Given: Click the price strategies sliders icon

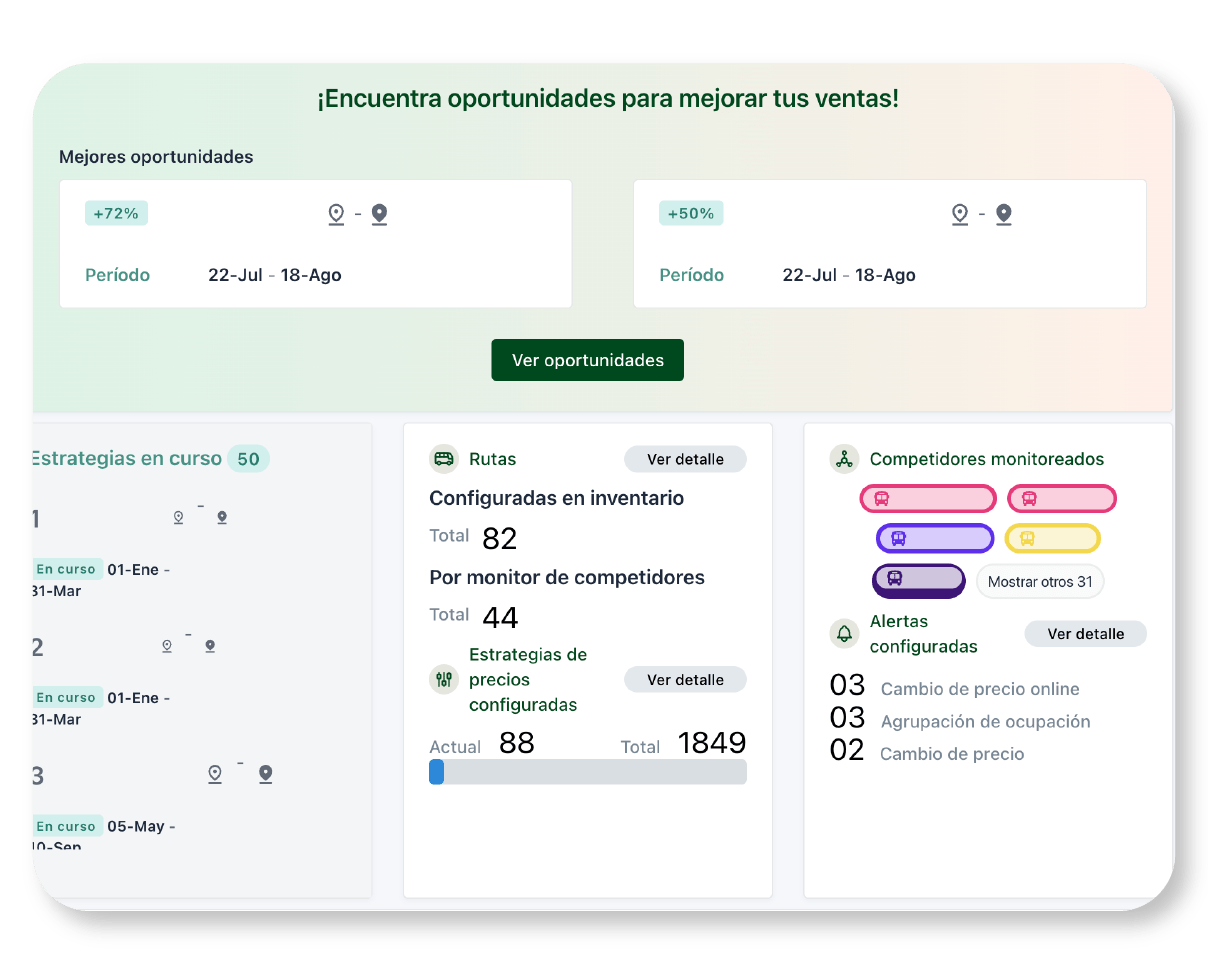Looking at the screenshot, I should tap(444, 679).
